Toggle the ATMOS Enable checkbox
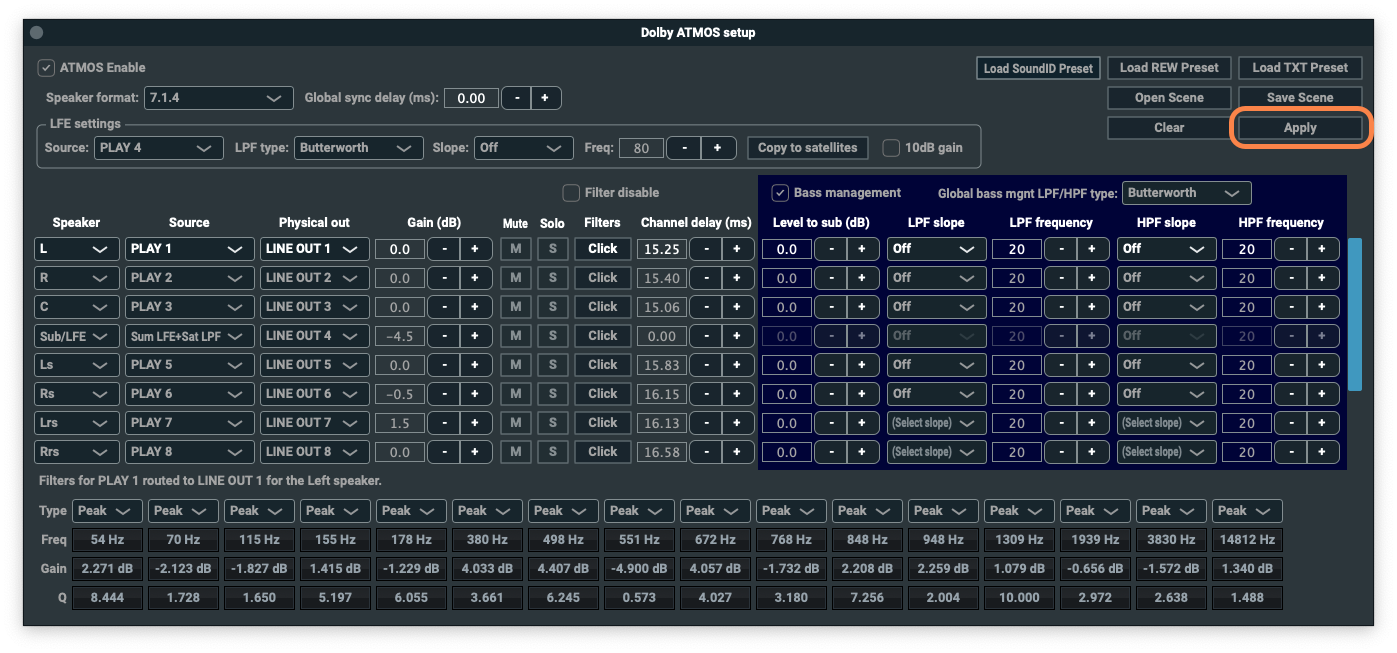Screen dimensions: 1397x653 click(x=46, y=68)
